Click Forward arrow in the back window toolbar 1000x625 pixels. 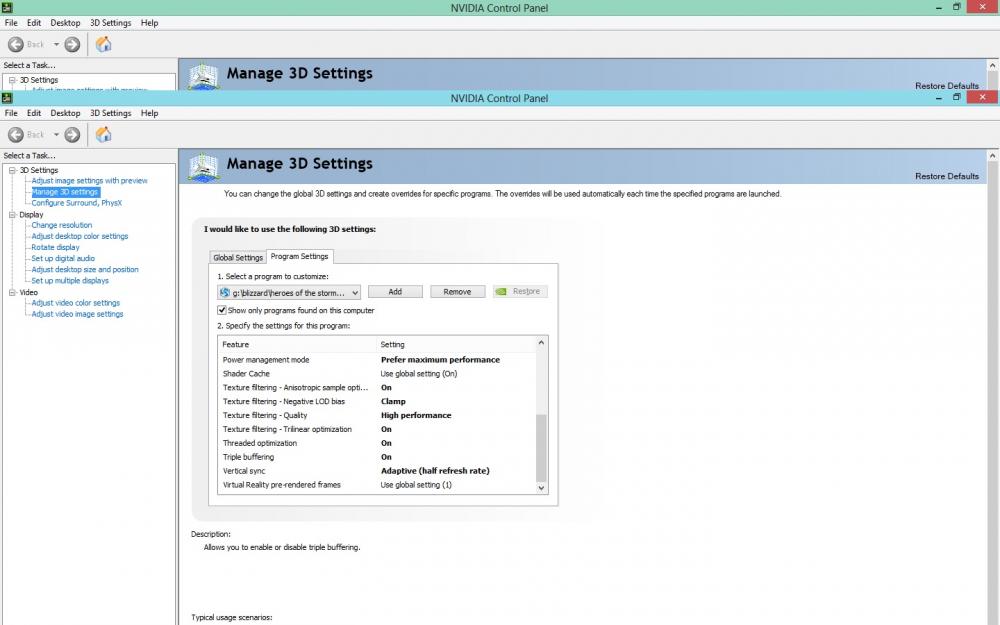pyautogui.click(x=72, y=44)
